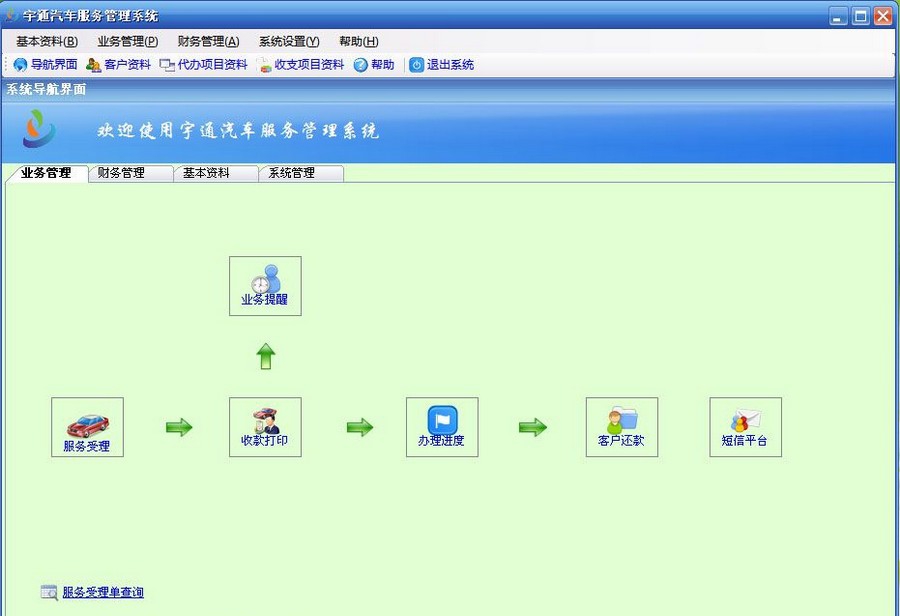Open the 客户还款 icon
Viewport: 900px width, 616px height.
coord(622,427)
